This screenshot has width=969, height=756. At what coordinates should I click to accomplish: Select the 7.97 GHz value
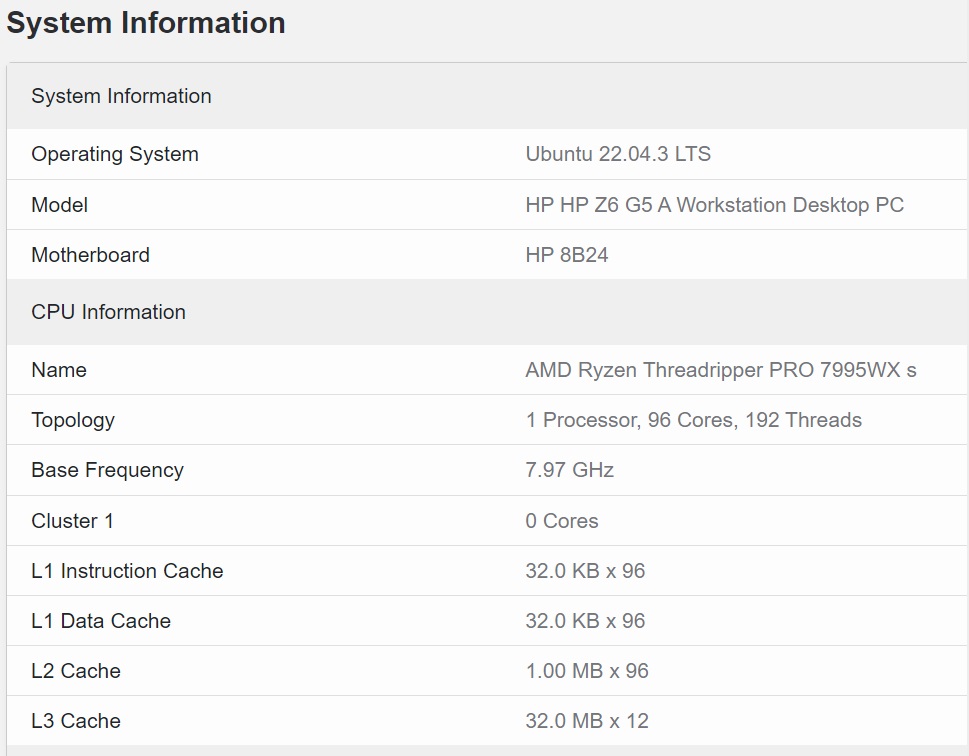(x=569, y=470)
